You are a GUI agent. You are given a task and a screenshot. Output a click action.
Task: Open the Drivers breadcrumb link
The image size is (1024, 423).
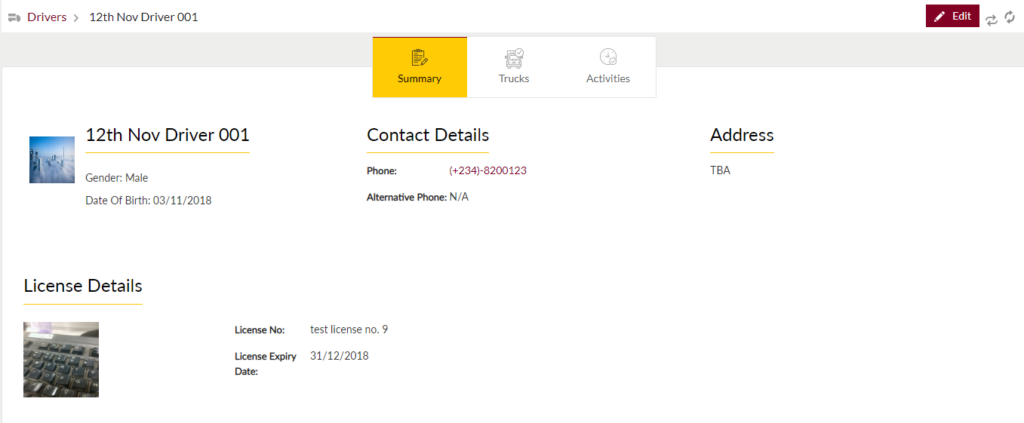click(47, 17)
